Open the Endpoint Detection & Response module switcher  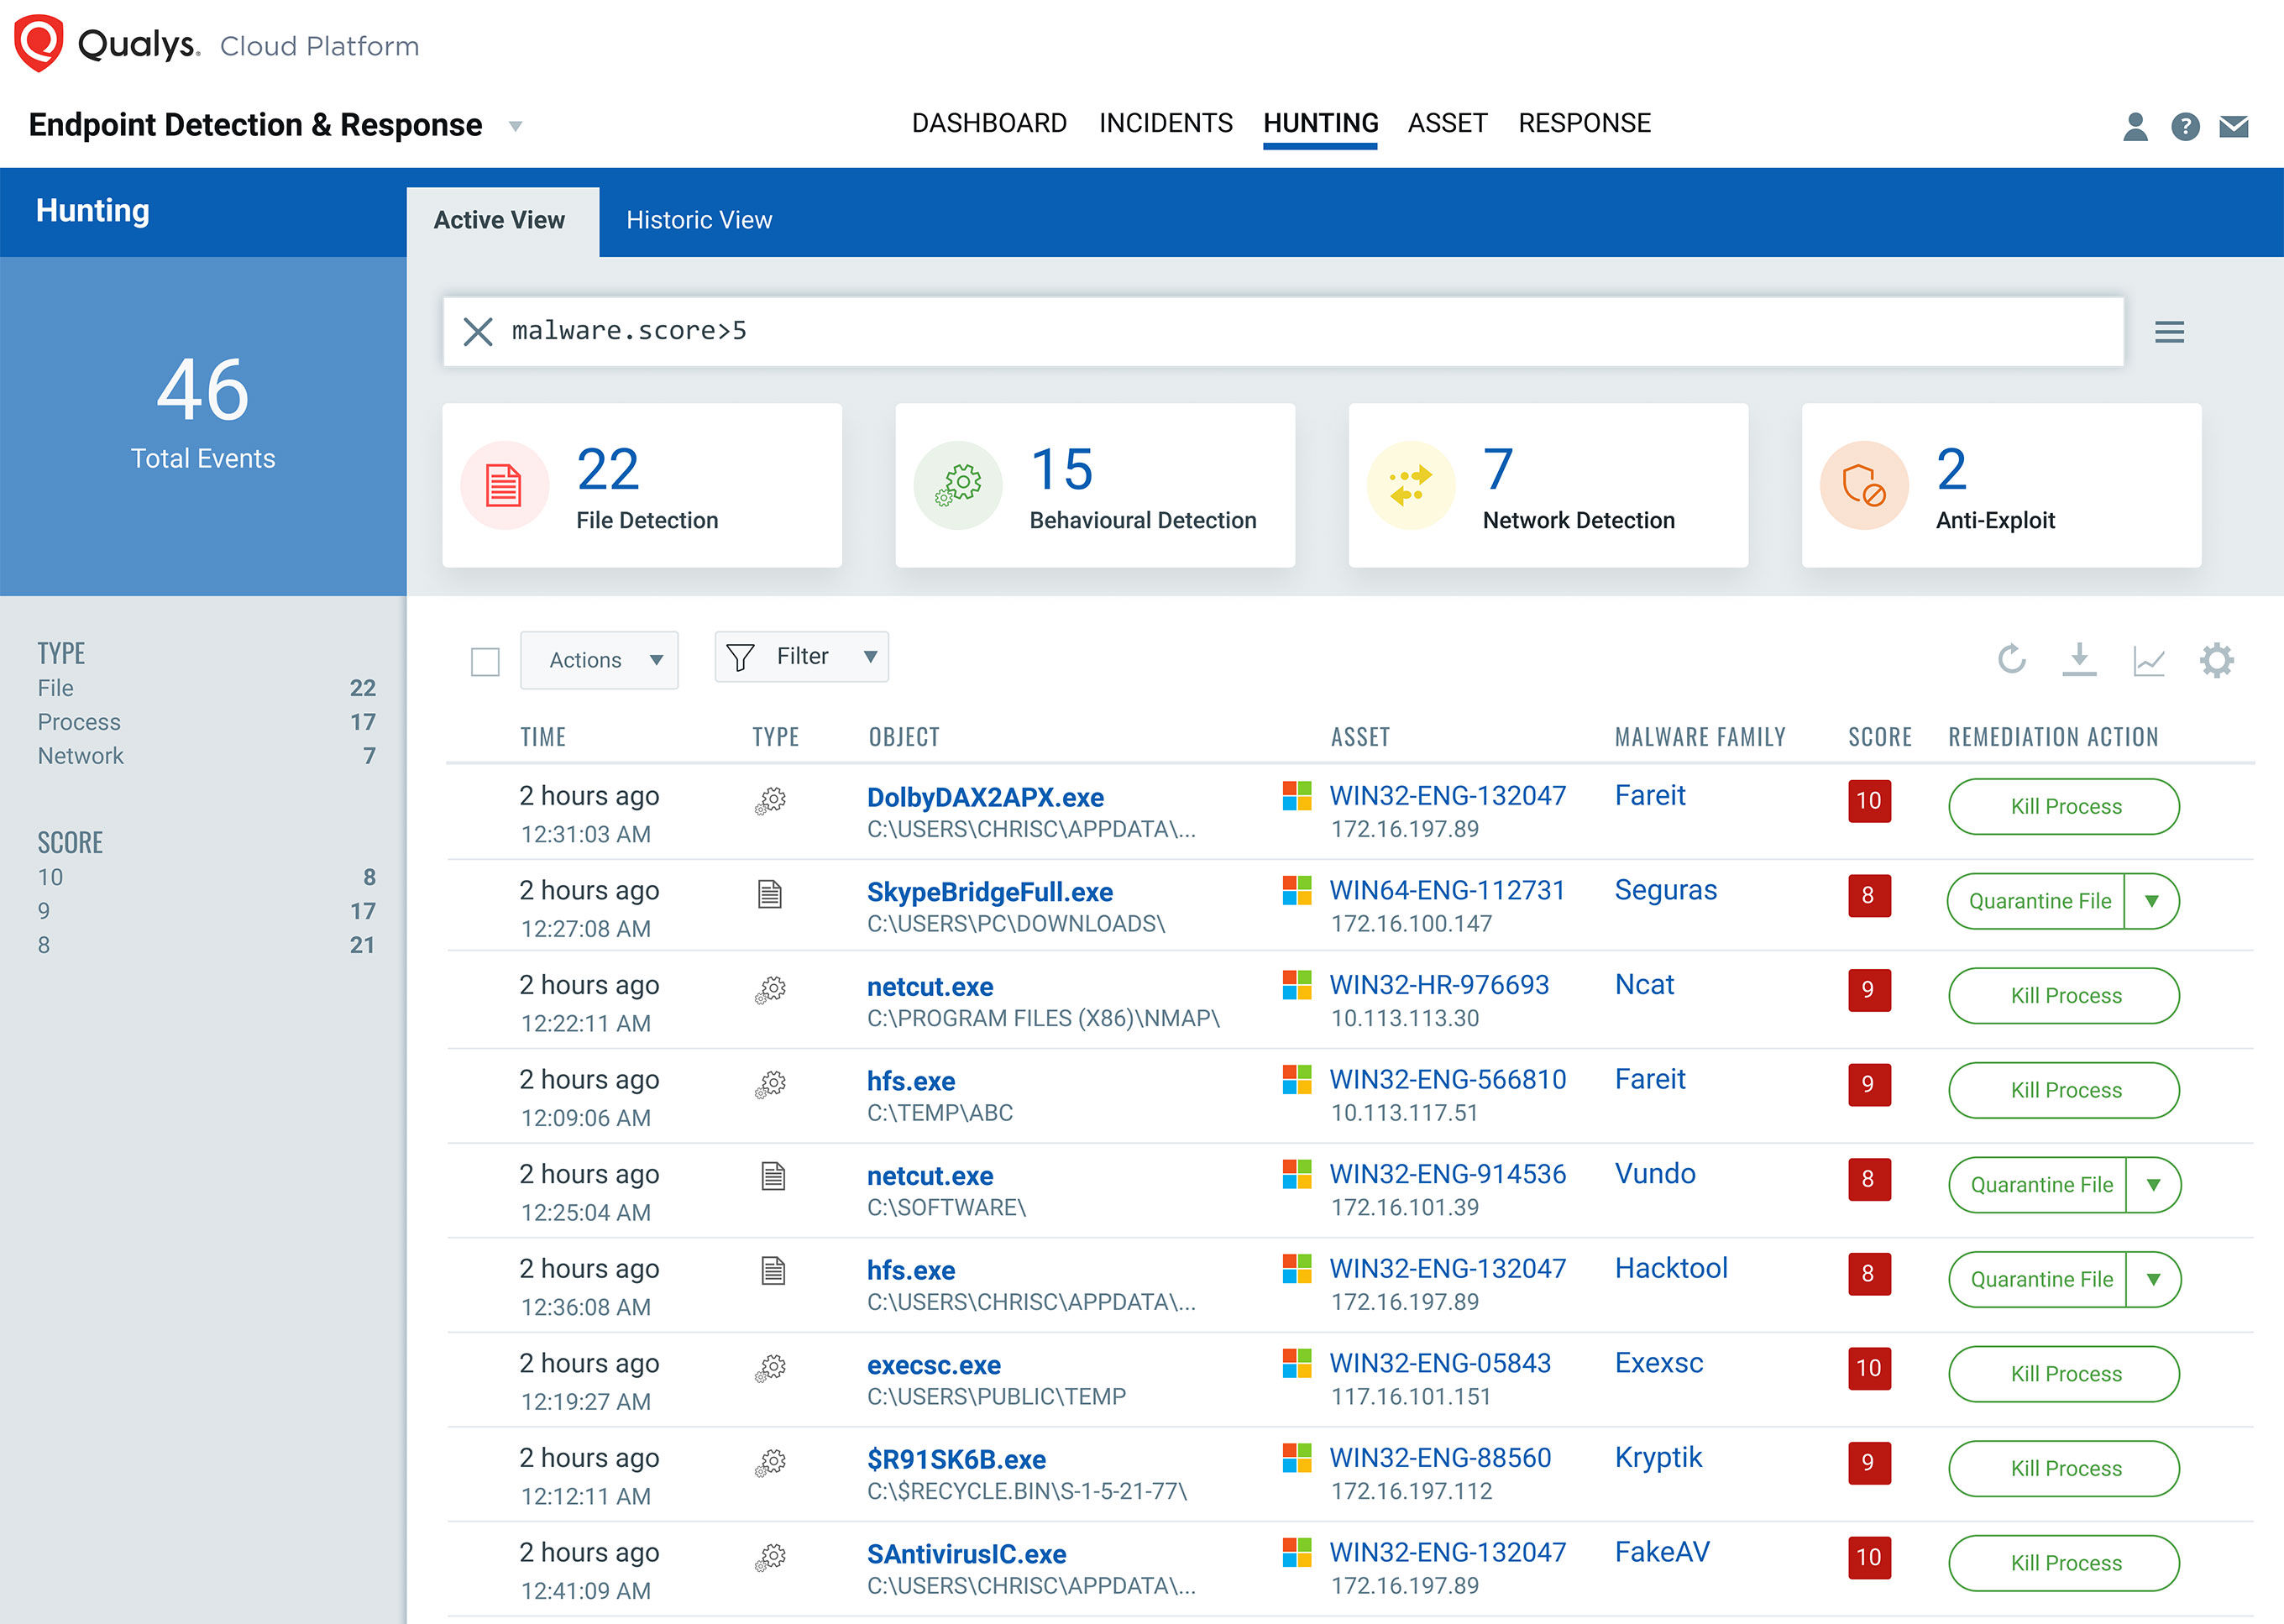tap(515, 126)
